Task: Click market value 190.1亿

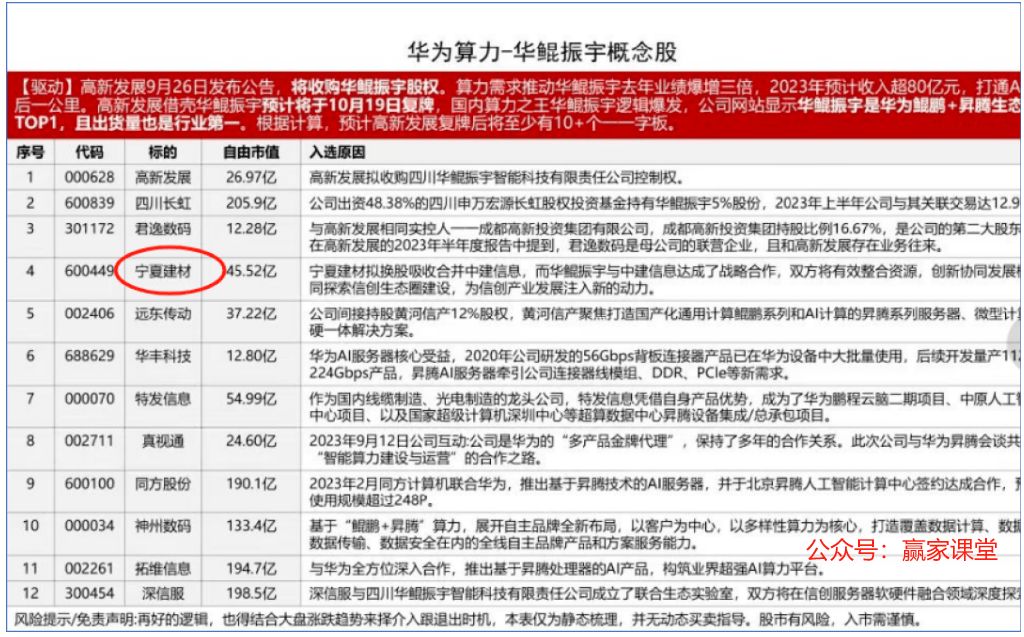Action: pos(251,483)
